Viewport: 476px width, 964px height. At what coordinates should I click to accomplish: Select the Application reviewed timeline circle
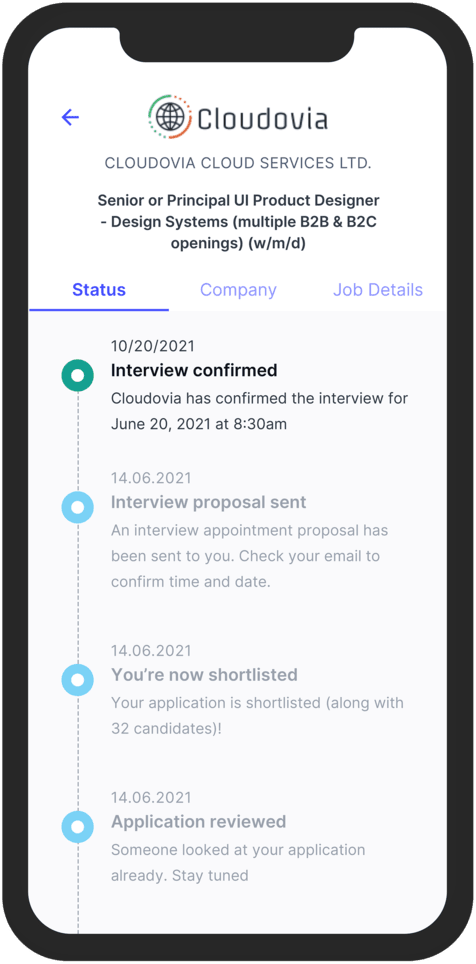click(77, 827)
